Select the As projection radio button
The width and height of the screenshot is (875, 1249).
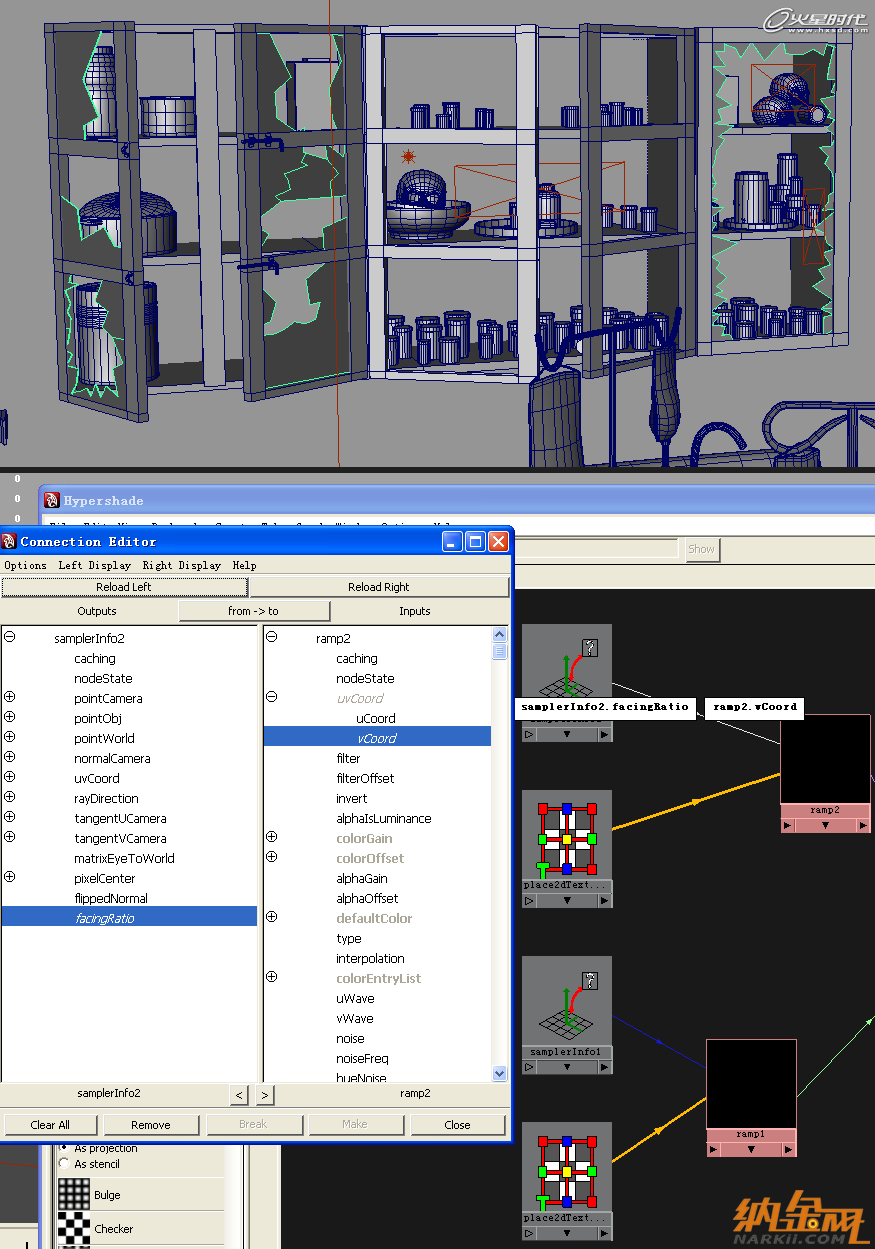coord(66,1147)
